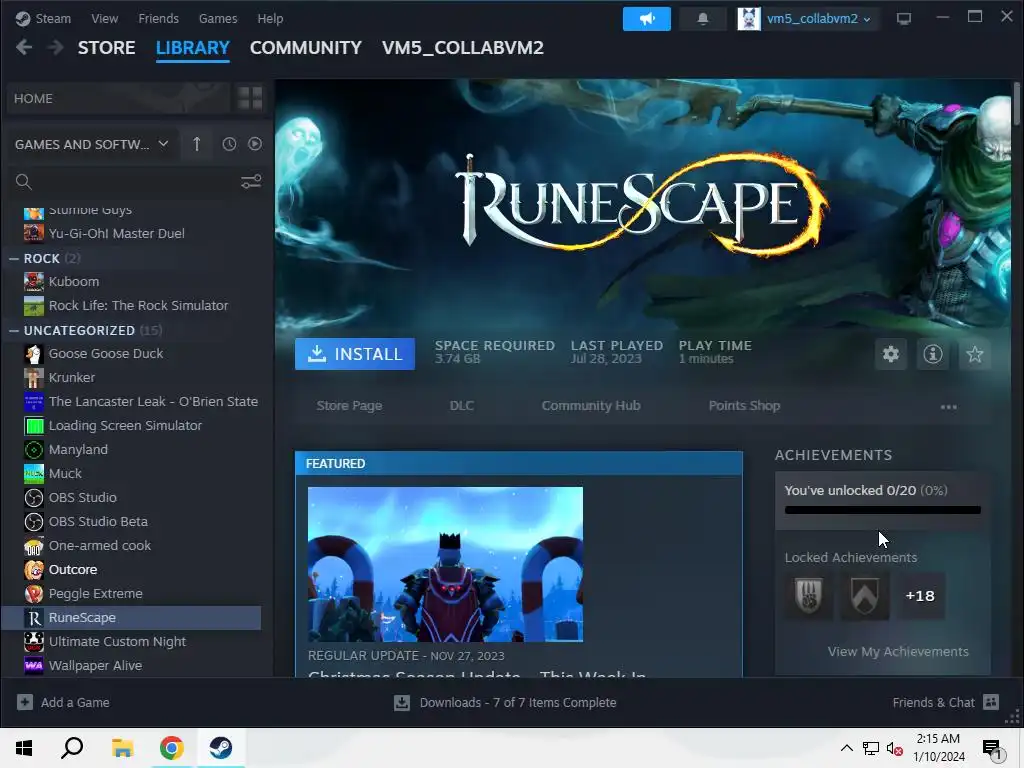
Task: Click the Add a Game plus icon
Action: 25,702
